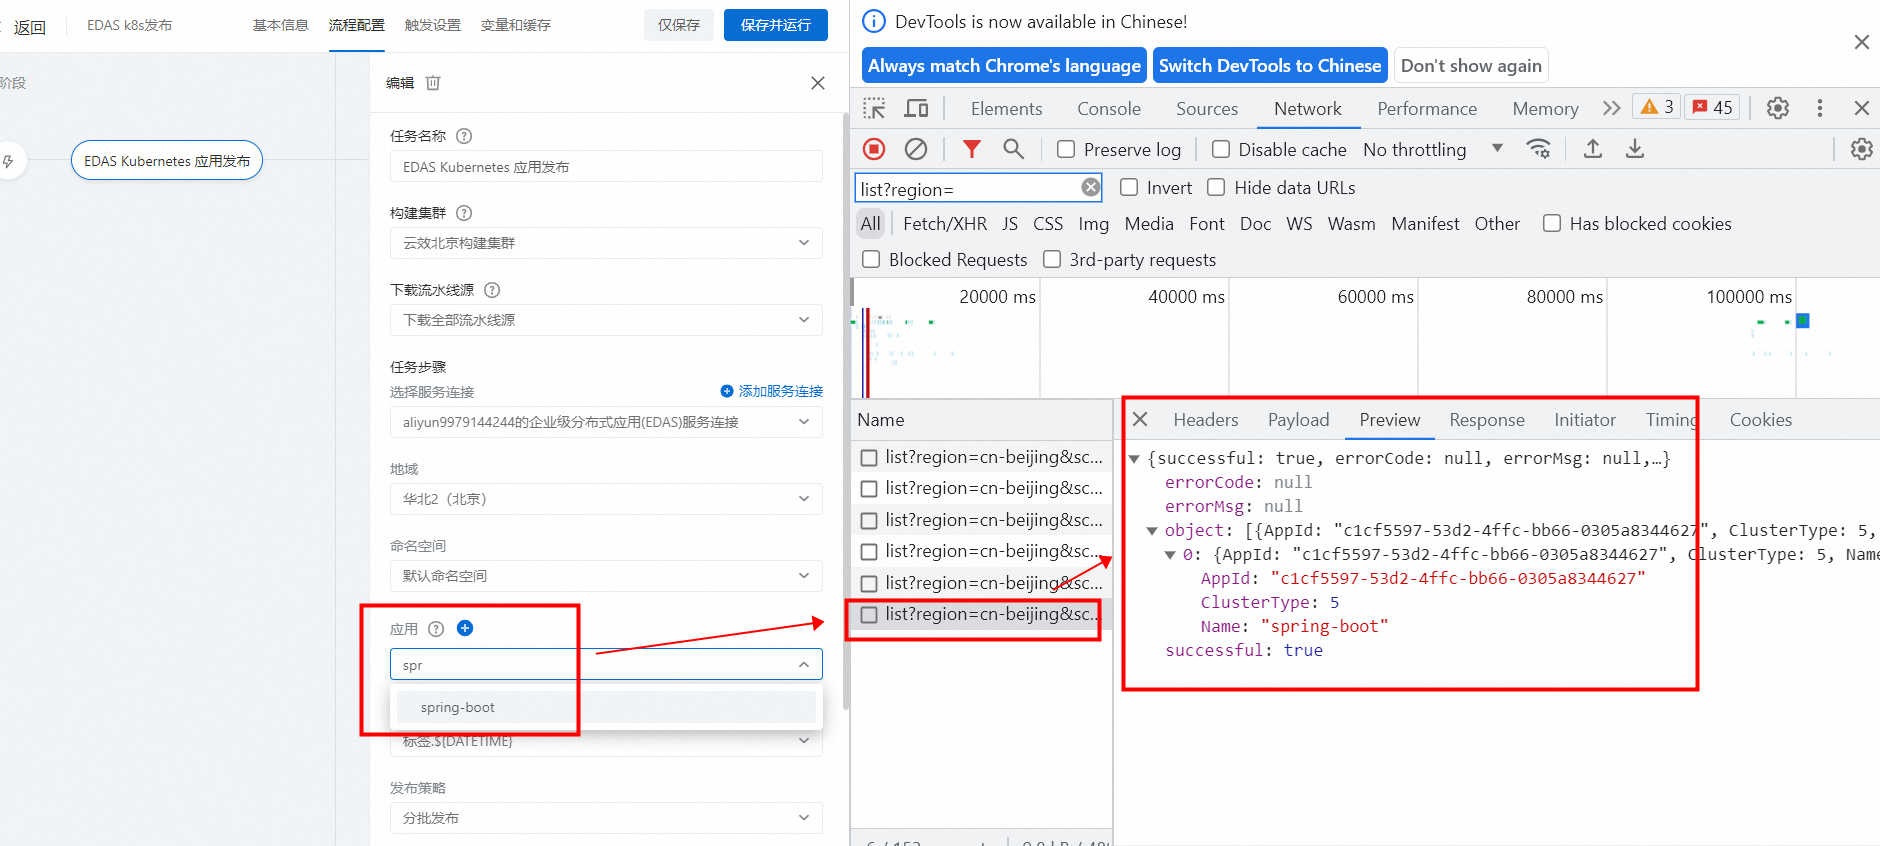Open 发布策略 dropdown showing 分批发布

(606, 818)
